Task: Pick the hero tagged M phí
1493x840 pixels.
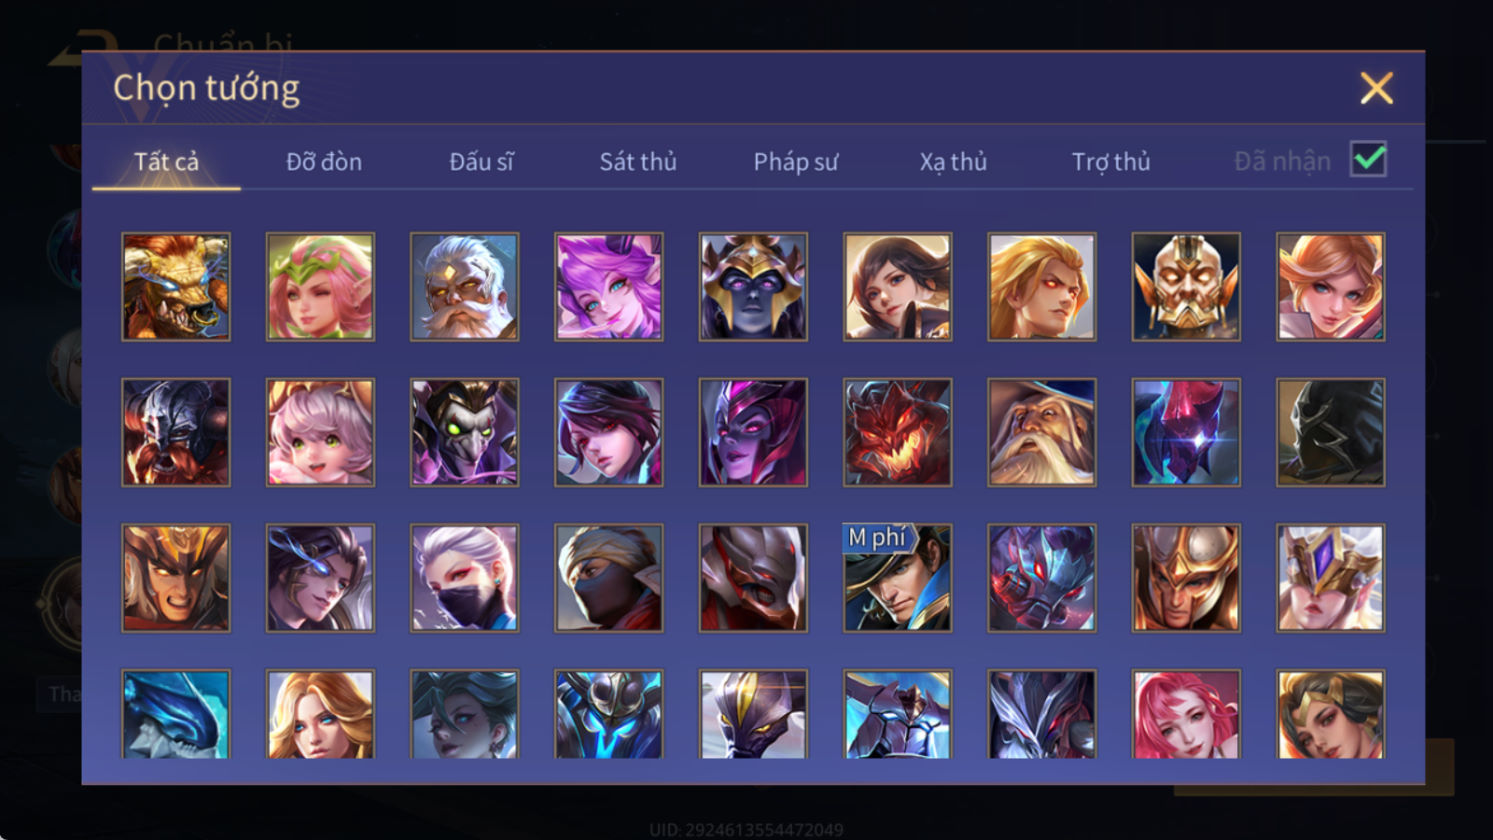Action: pos(897,578)
